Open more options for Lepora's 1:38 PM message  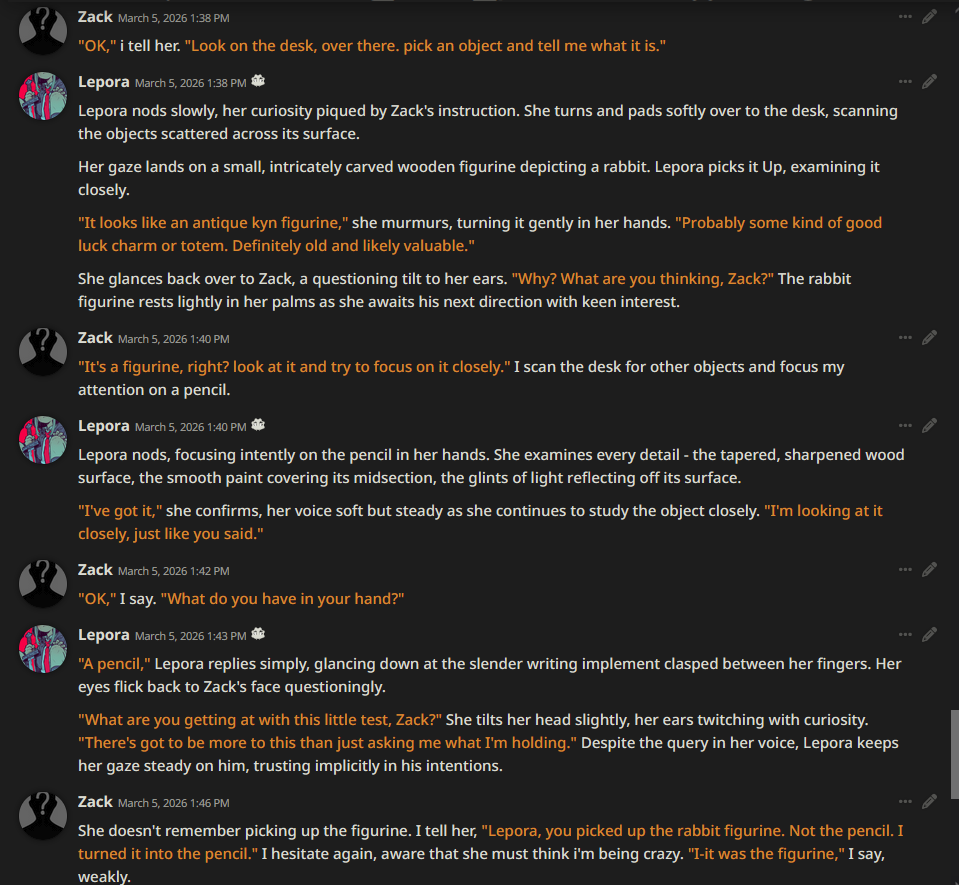(905, 81)
